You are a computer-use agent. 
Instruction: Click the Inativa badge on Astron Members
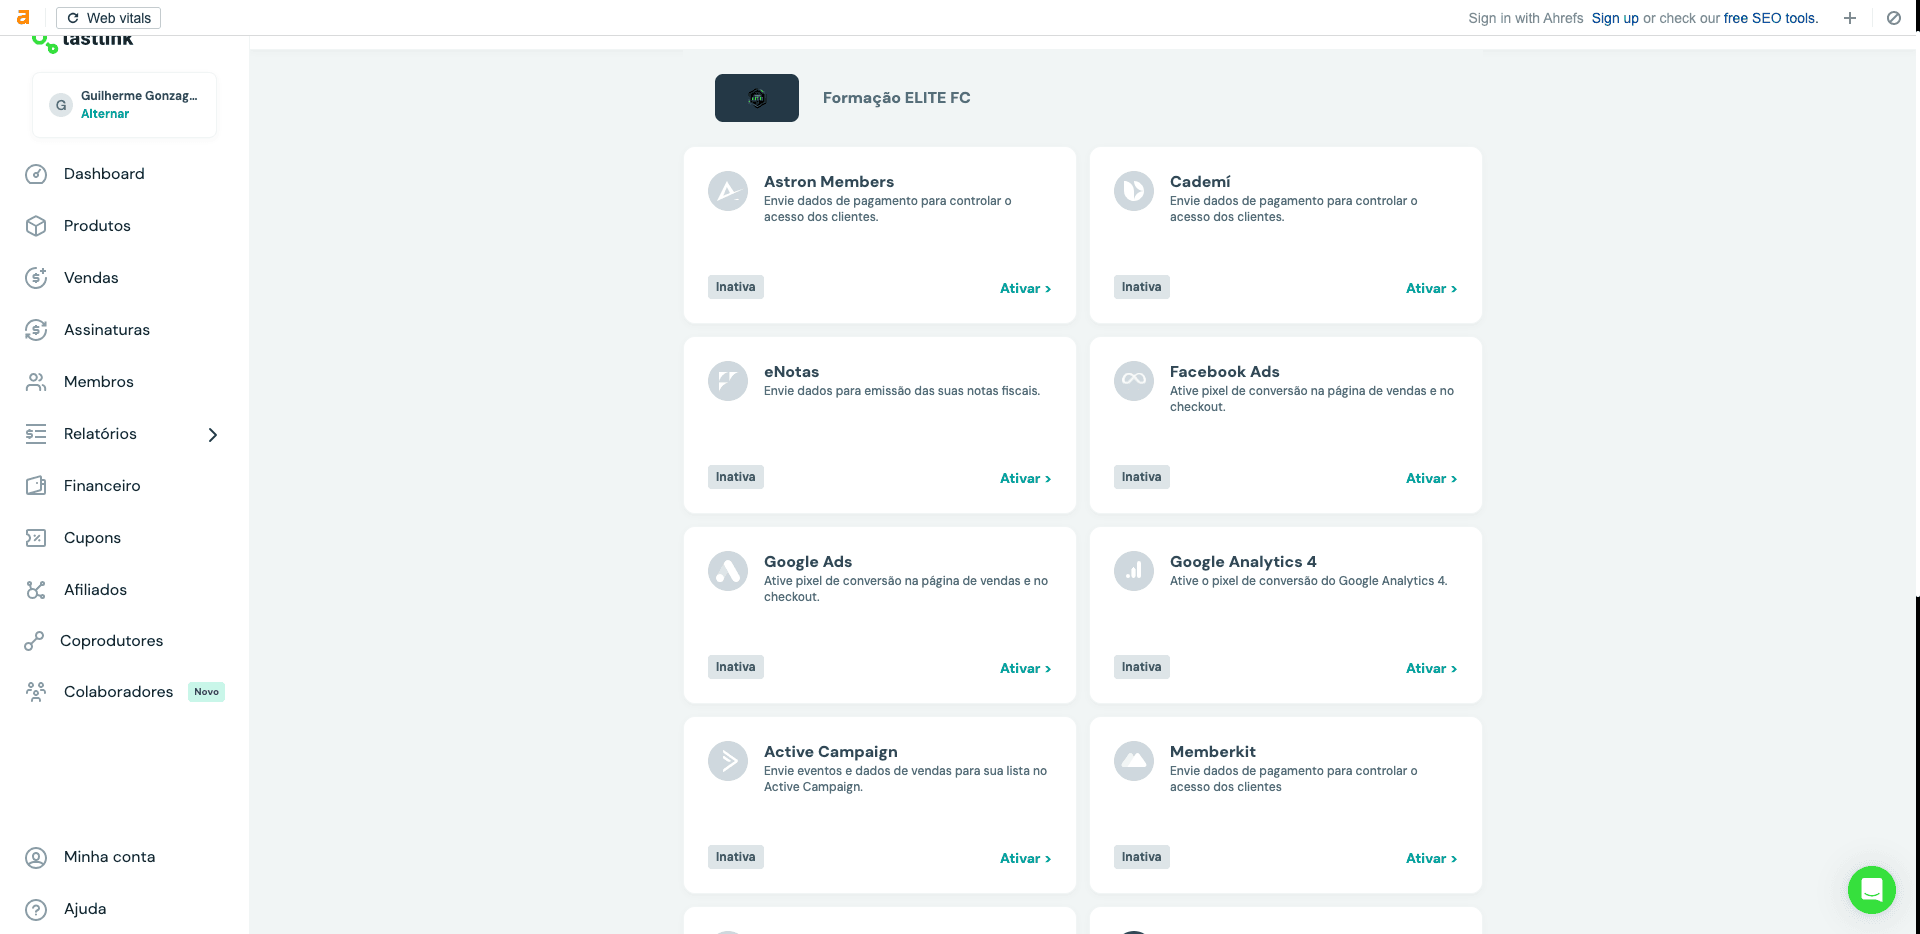point(736,287)
